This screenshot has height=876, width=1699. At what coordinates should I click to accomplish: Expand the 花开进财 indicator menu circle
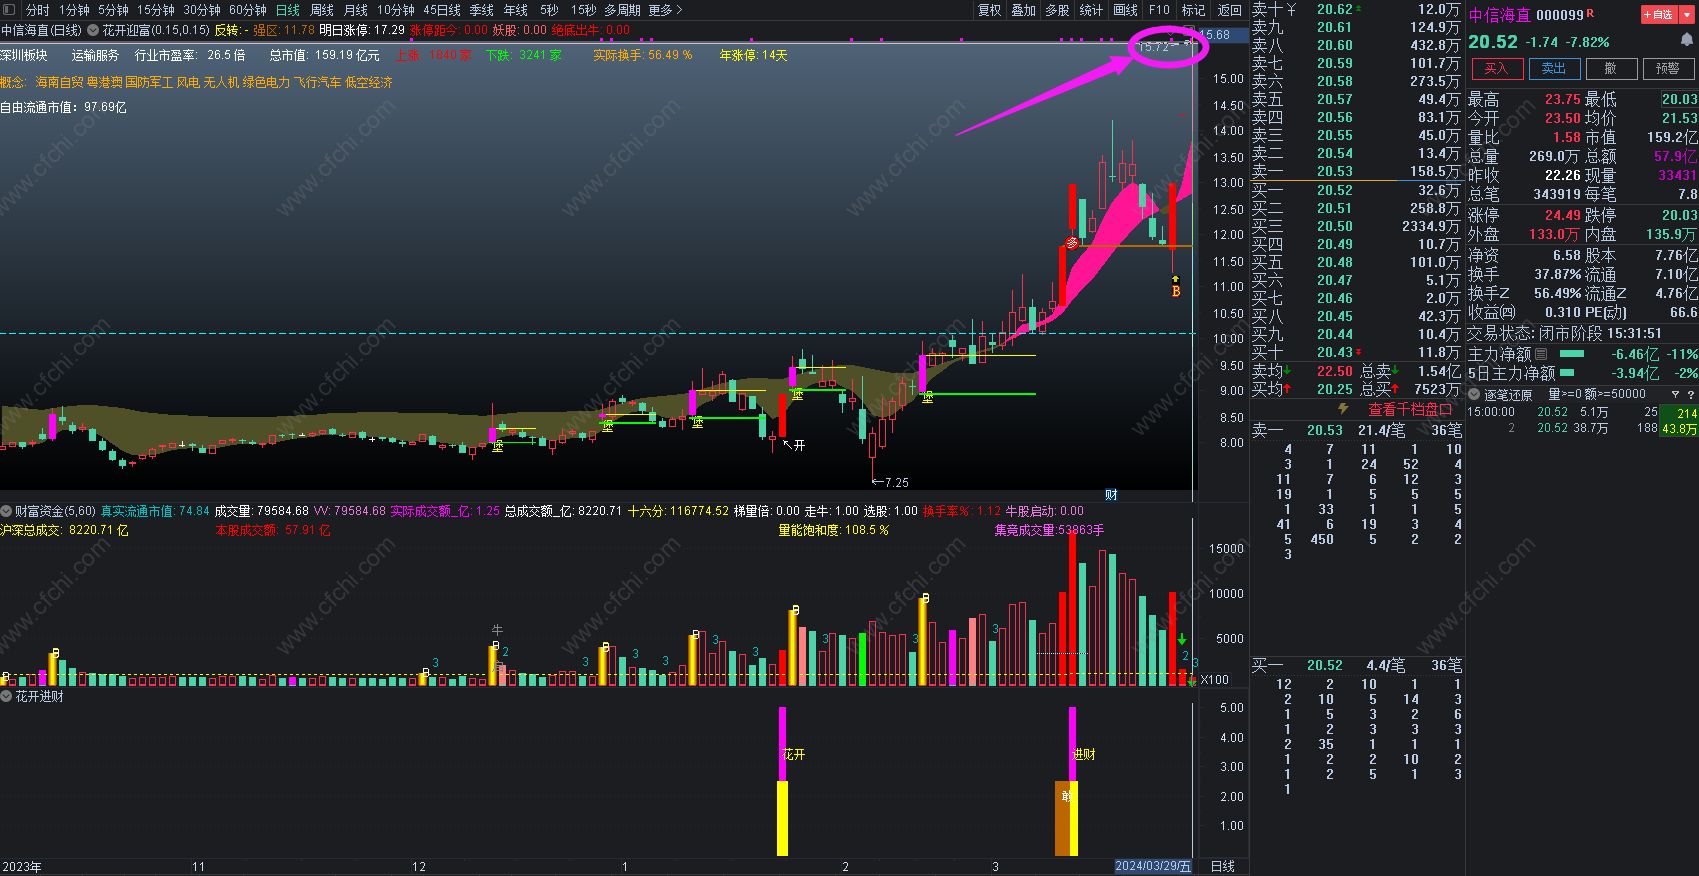[x=6, y=696]
